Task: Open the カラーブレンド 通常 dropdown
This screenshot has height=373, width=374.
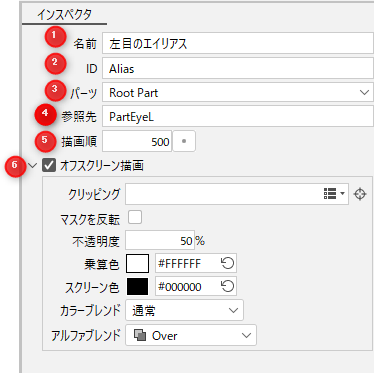Action: point(184,310)
